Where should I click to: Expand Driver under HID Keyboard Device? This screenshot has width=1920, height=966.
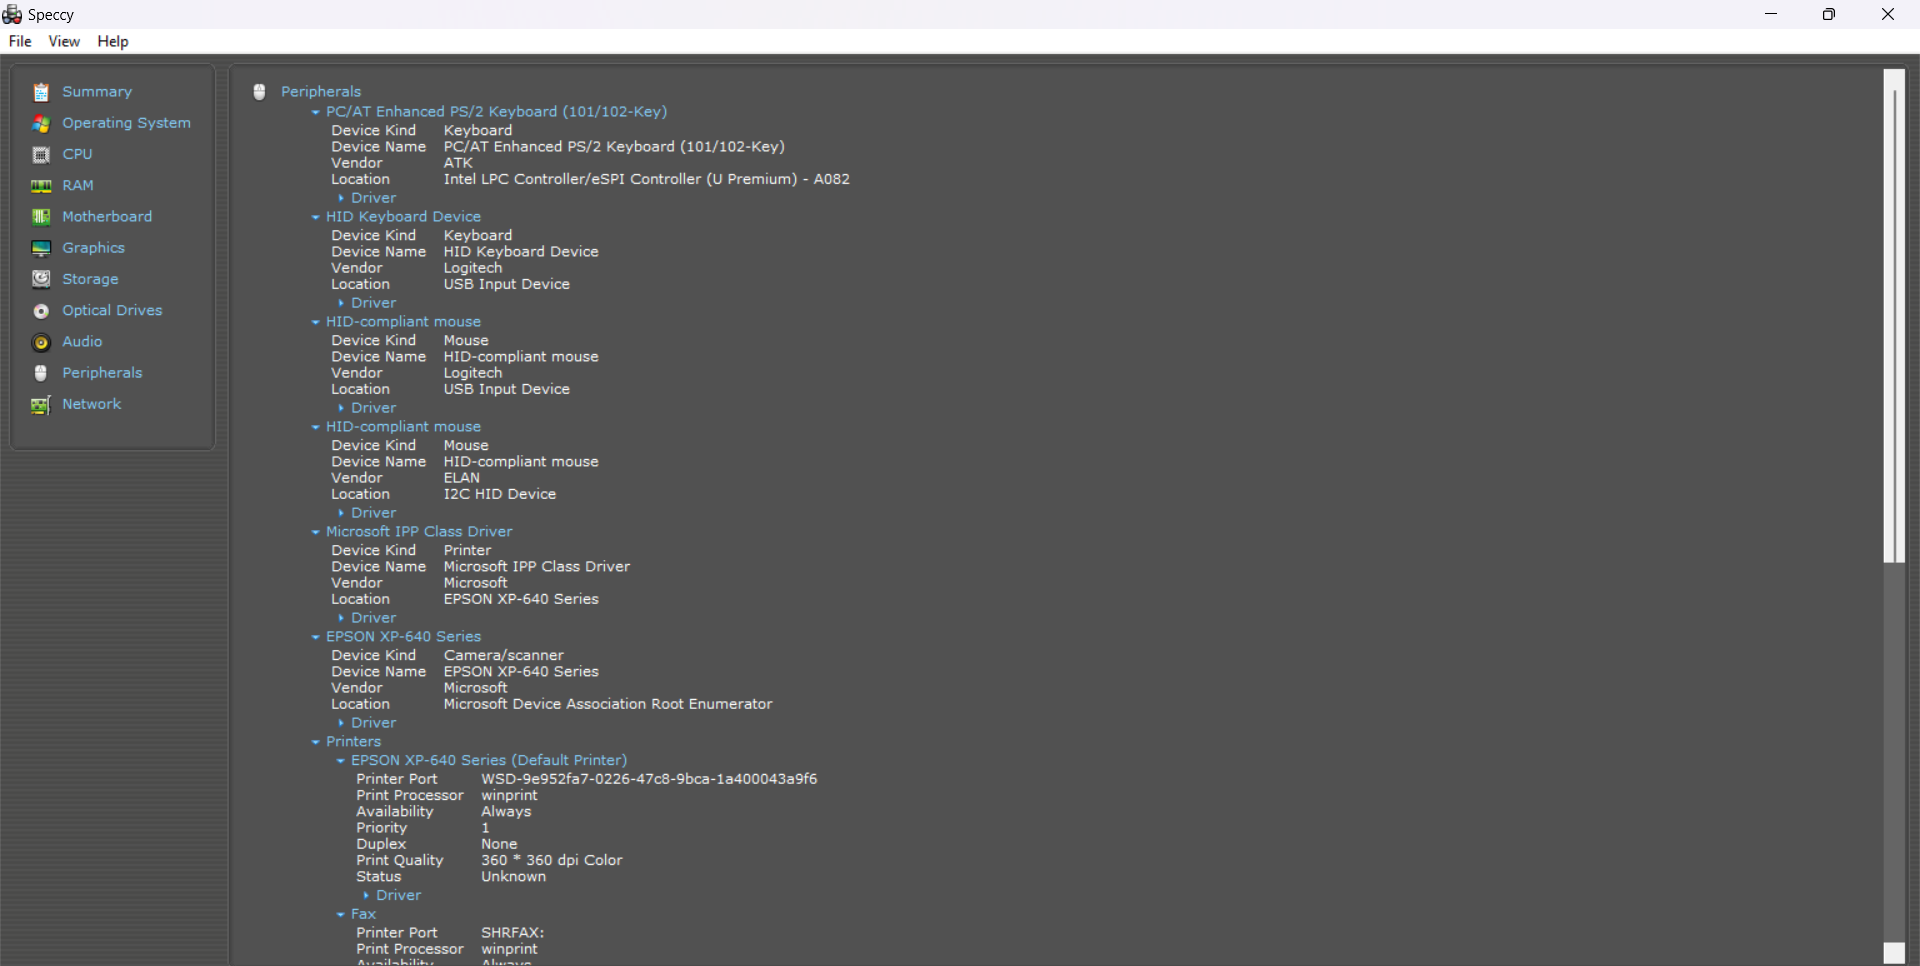pyautogui.click(x=341, y=303)
